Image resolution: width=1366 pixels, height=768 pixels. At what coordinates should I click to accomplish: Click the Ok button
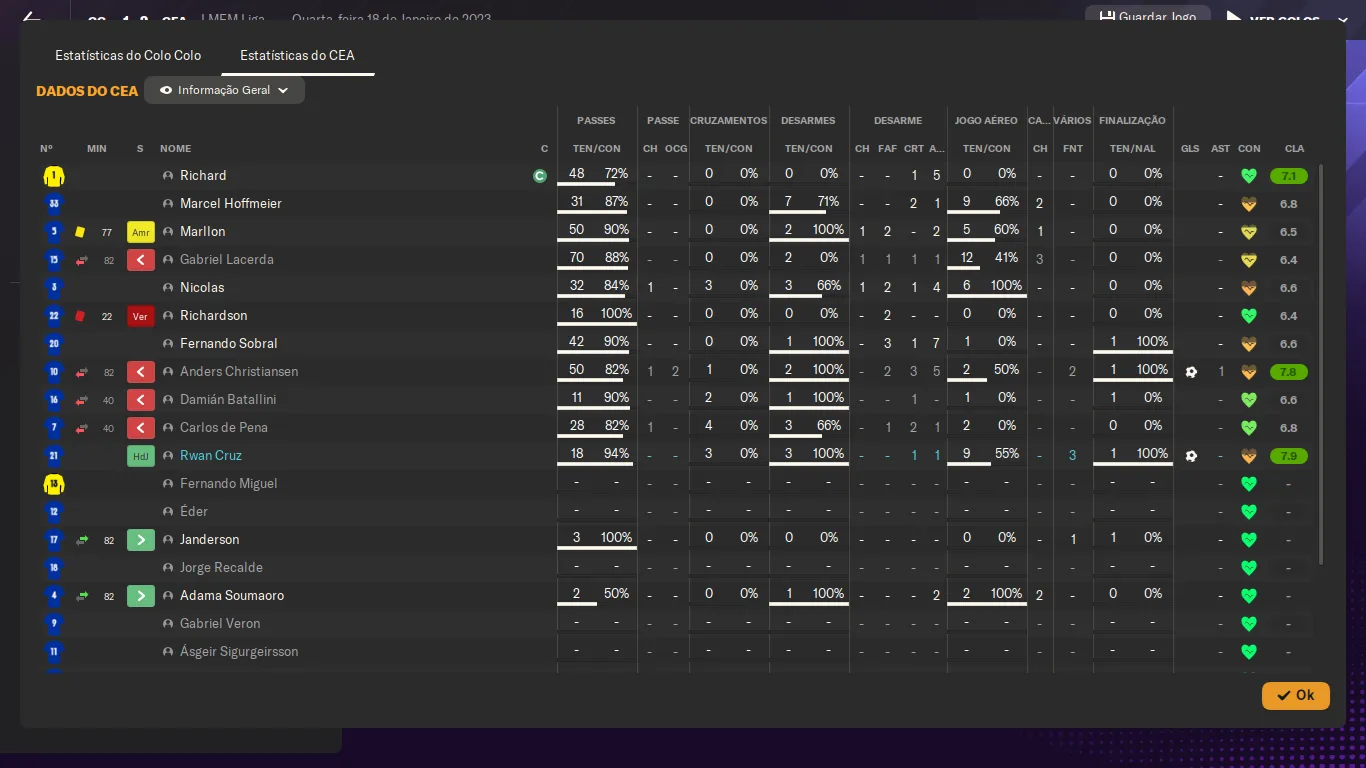pos(1295,695)
